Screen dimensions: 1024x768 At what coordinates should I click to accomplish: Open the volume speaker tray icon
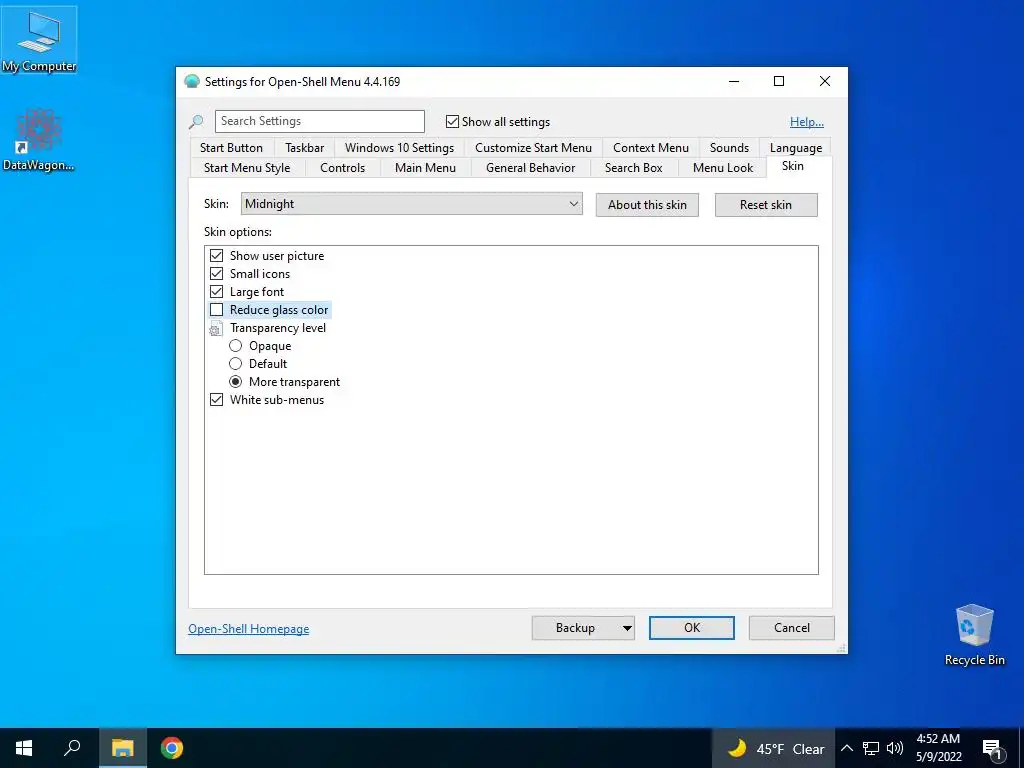click(895, 748)
